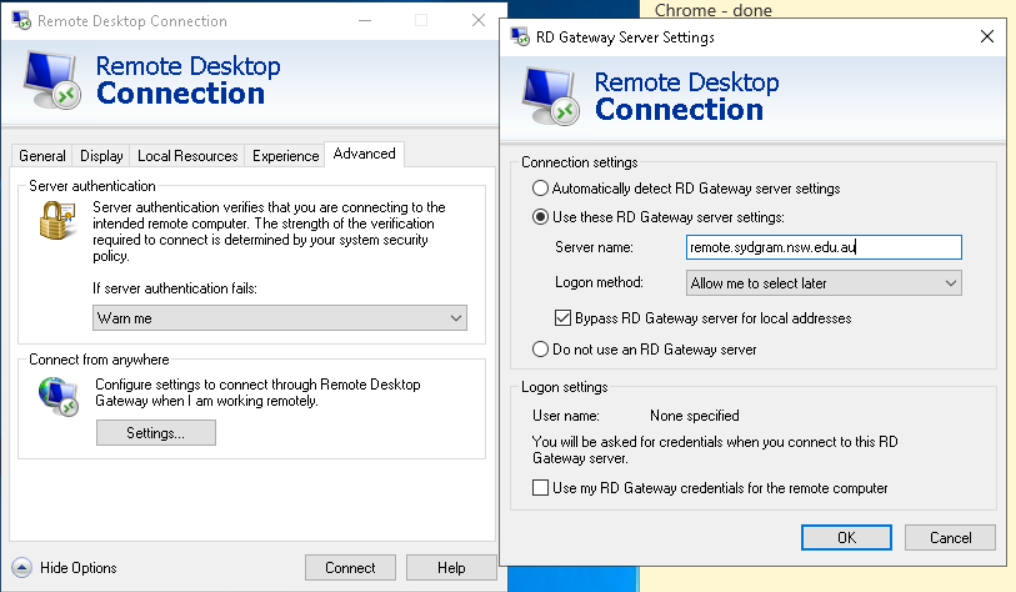The height and width of the screenshot is (592, 1016).
Task: Click the Remote Desktop Connection title bar icon
Action: point(20,21)
